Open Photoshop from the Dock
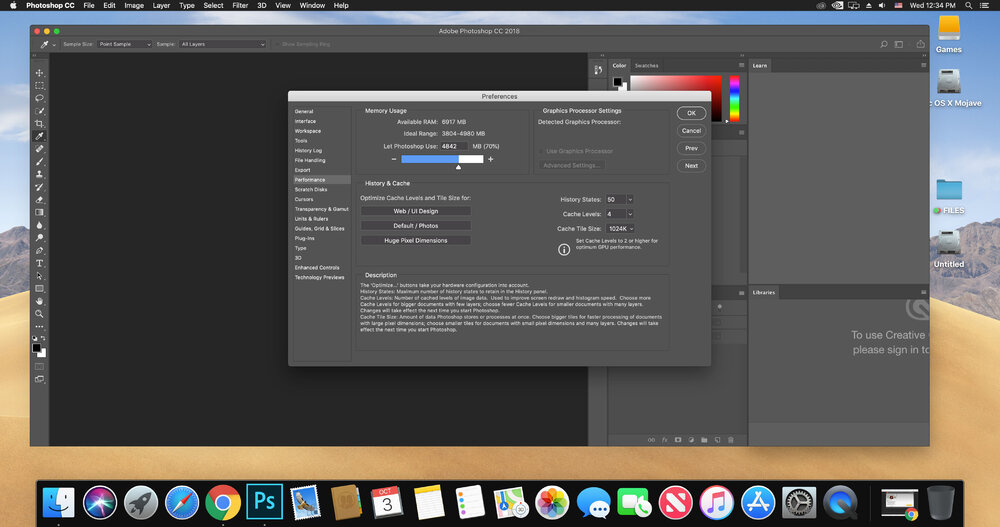This screenshot has height=527, width=1000. [266, 500]
